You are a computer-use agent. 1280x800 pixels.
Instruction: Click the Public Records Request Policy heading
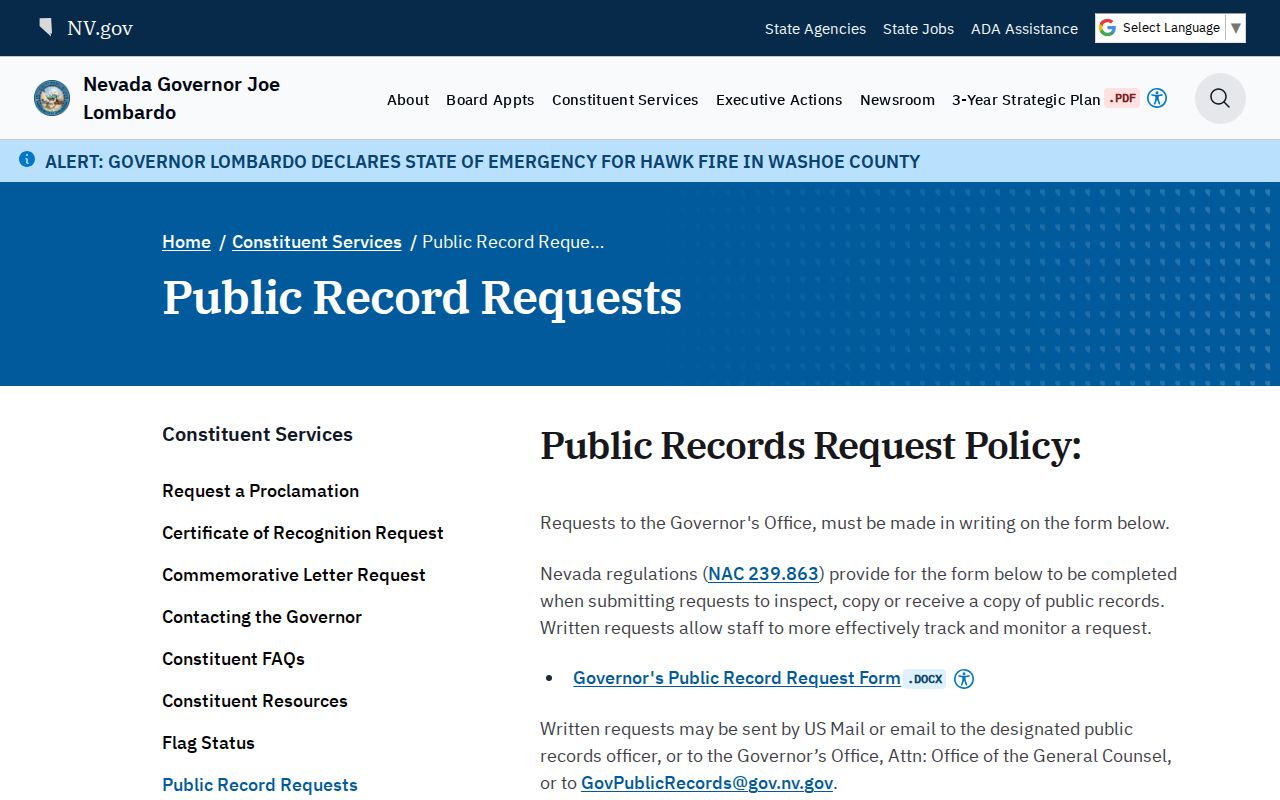[811, 446]
